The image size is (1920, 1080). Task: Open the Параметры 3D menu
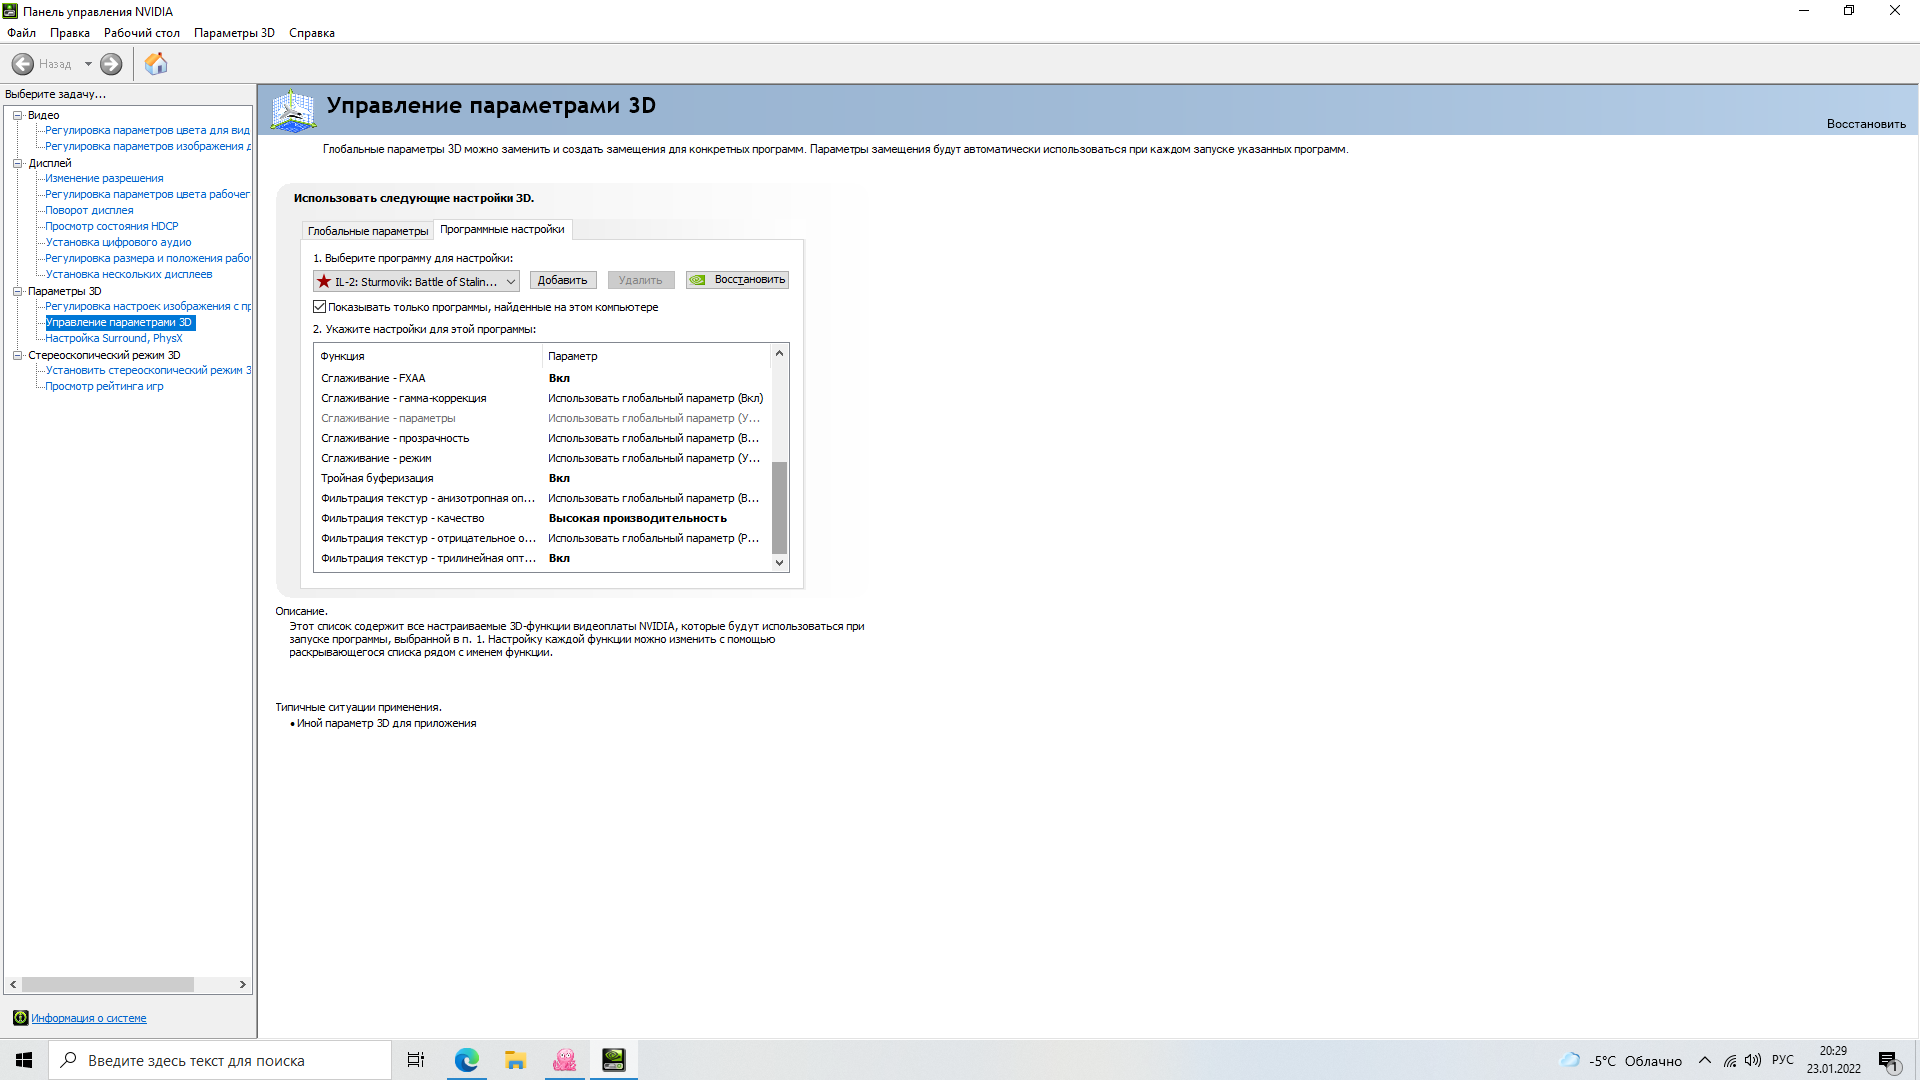click(234, 33)
